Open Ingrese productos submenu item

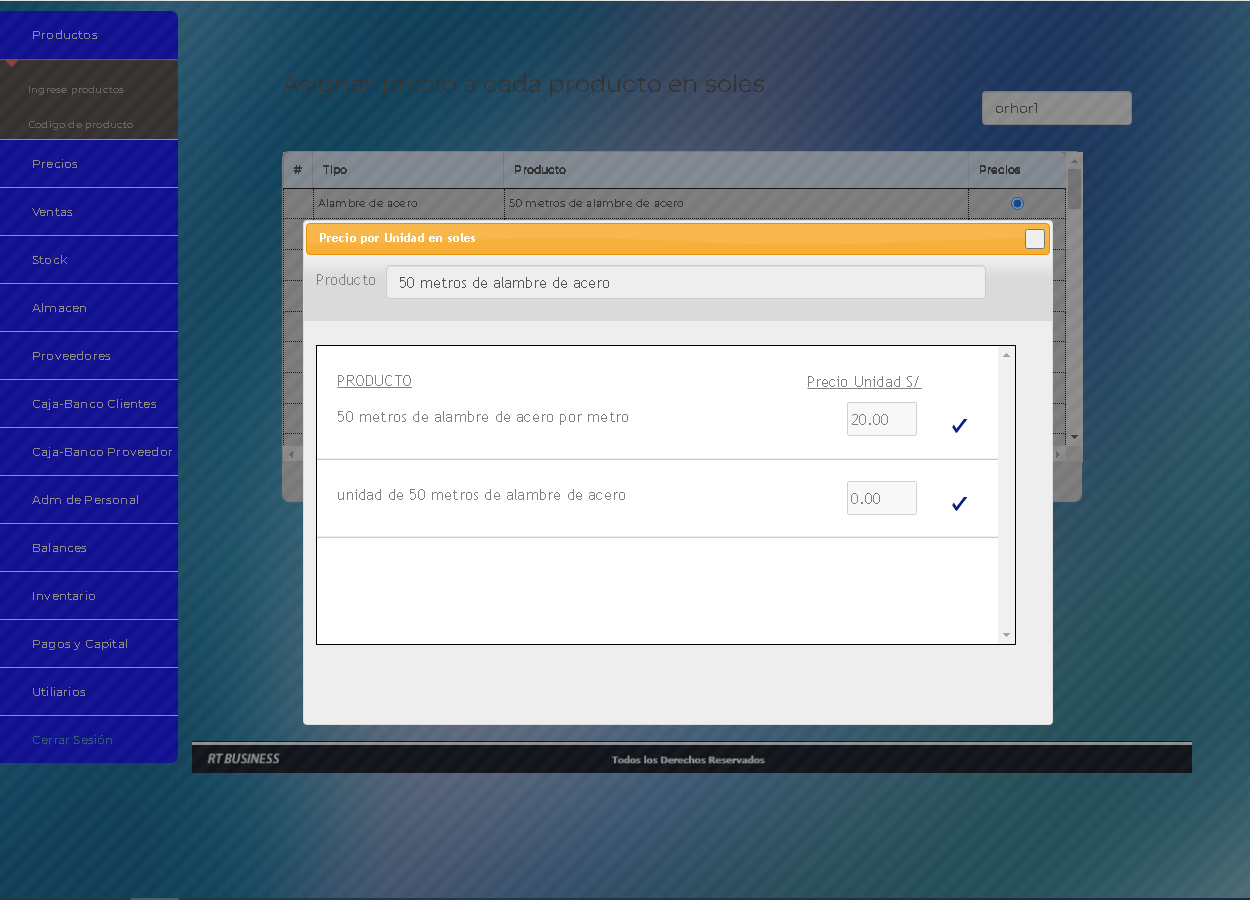[76, 90]
